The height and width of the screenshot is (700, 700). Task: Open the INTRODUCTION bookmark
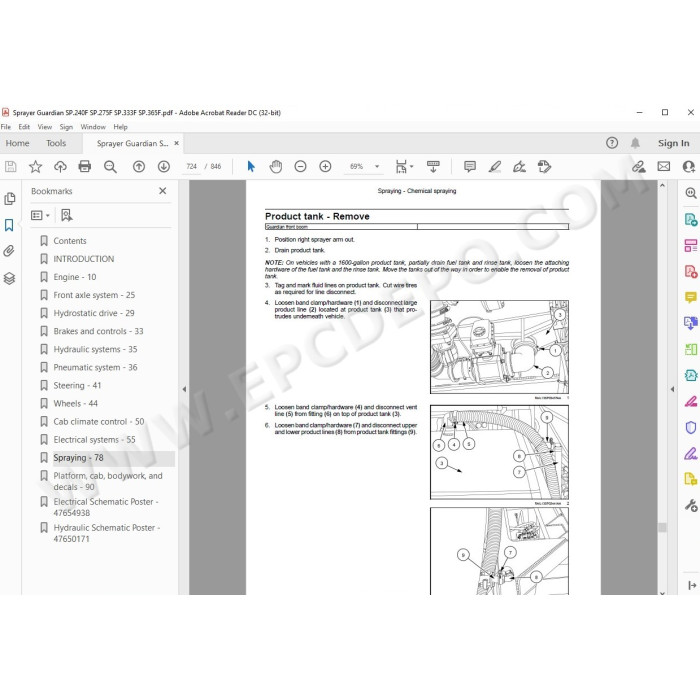[83, 259]
